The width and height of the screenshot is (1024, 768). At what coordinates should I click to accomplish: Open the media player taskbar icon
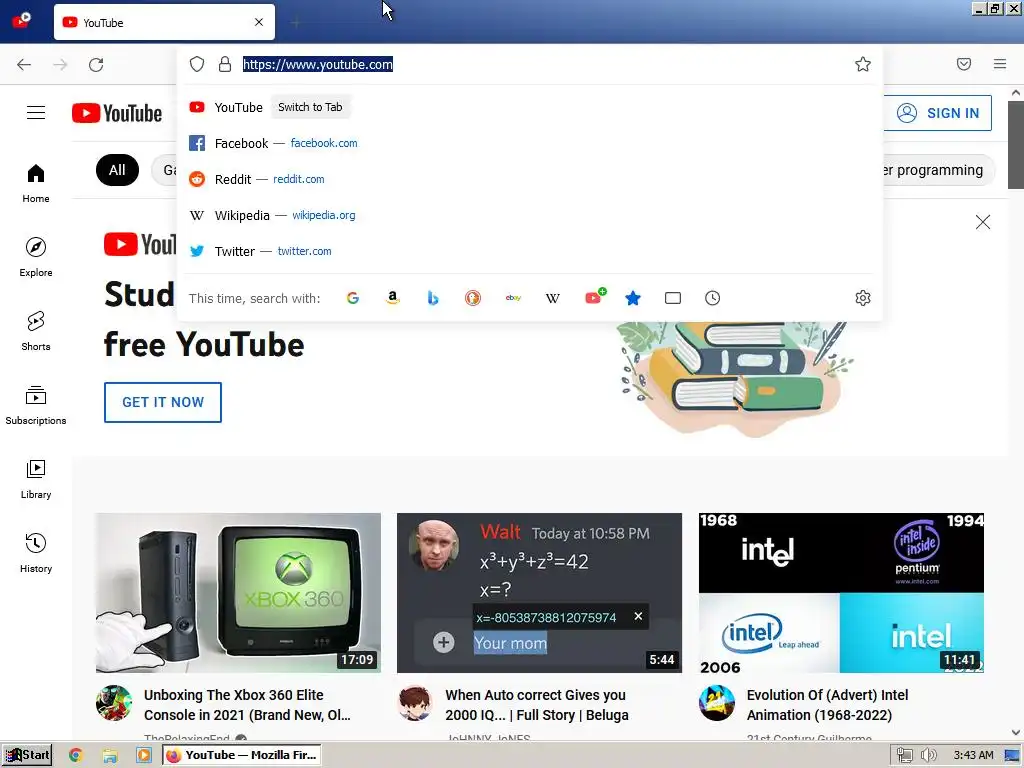click(x=144, y=755)
